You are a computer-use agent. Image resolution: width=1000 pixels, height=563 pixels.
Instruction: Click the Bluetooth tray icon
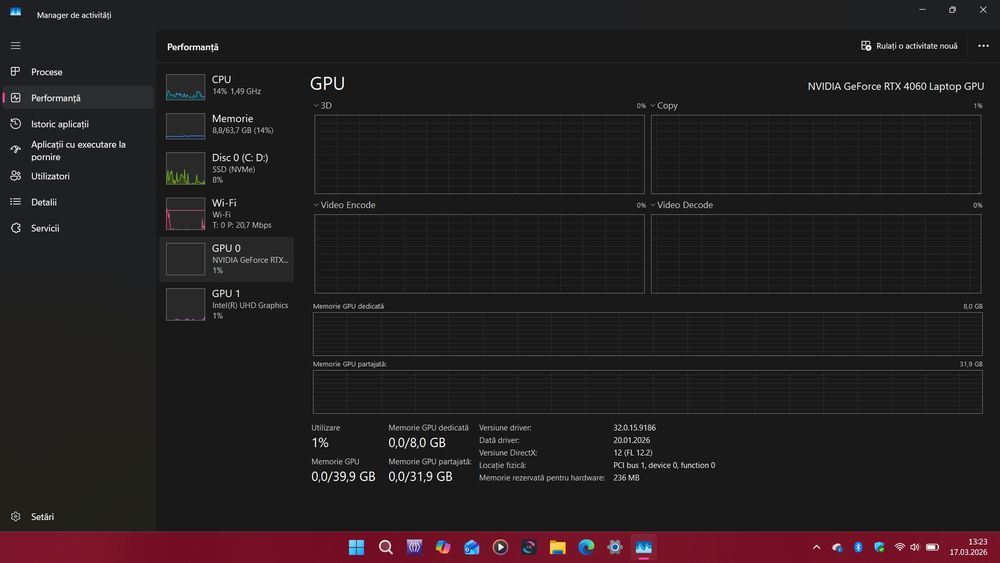(x=858, y=547)
